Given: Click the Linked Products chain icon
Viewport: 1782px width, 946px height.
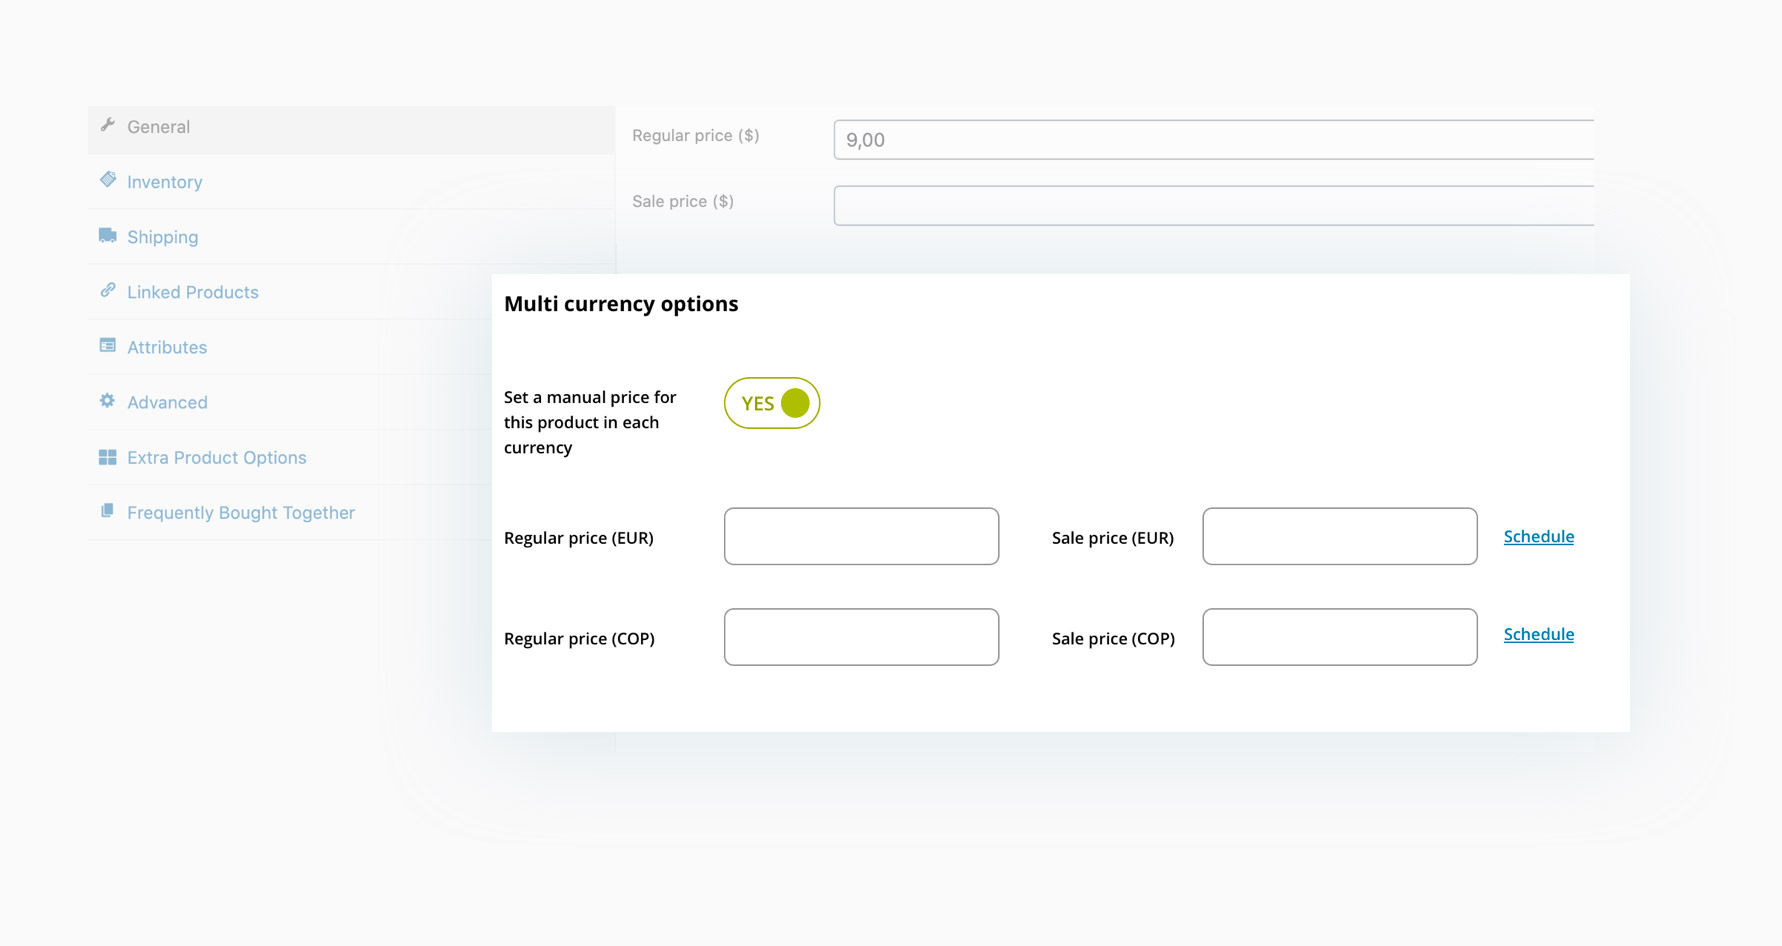Looking at the screenshot, I should point(108,290).
